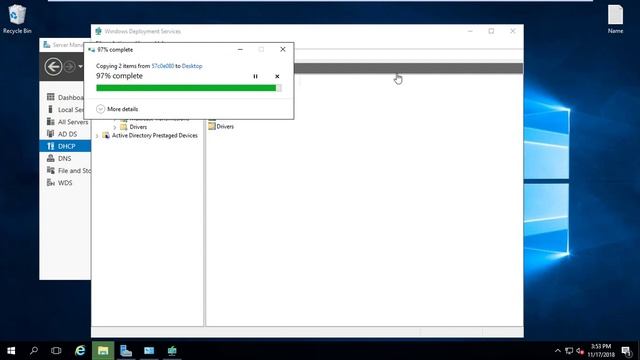Click the AD DS role icon
Viewport: 640px width, 360px height.
(51, 133)
